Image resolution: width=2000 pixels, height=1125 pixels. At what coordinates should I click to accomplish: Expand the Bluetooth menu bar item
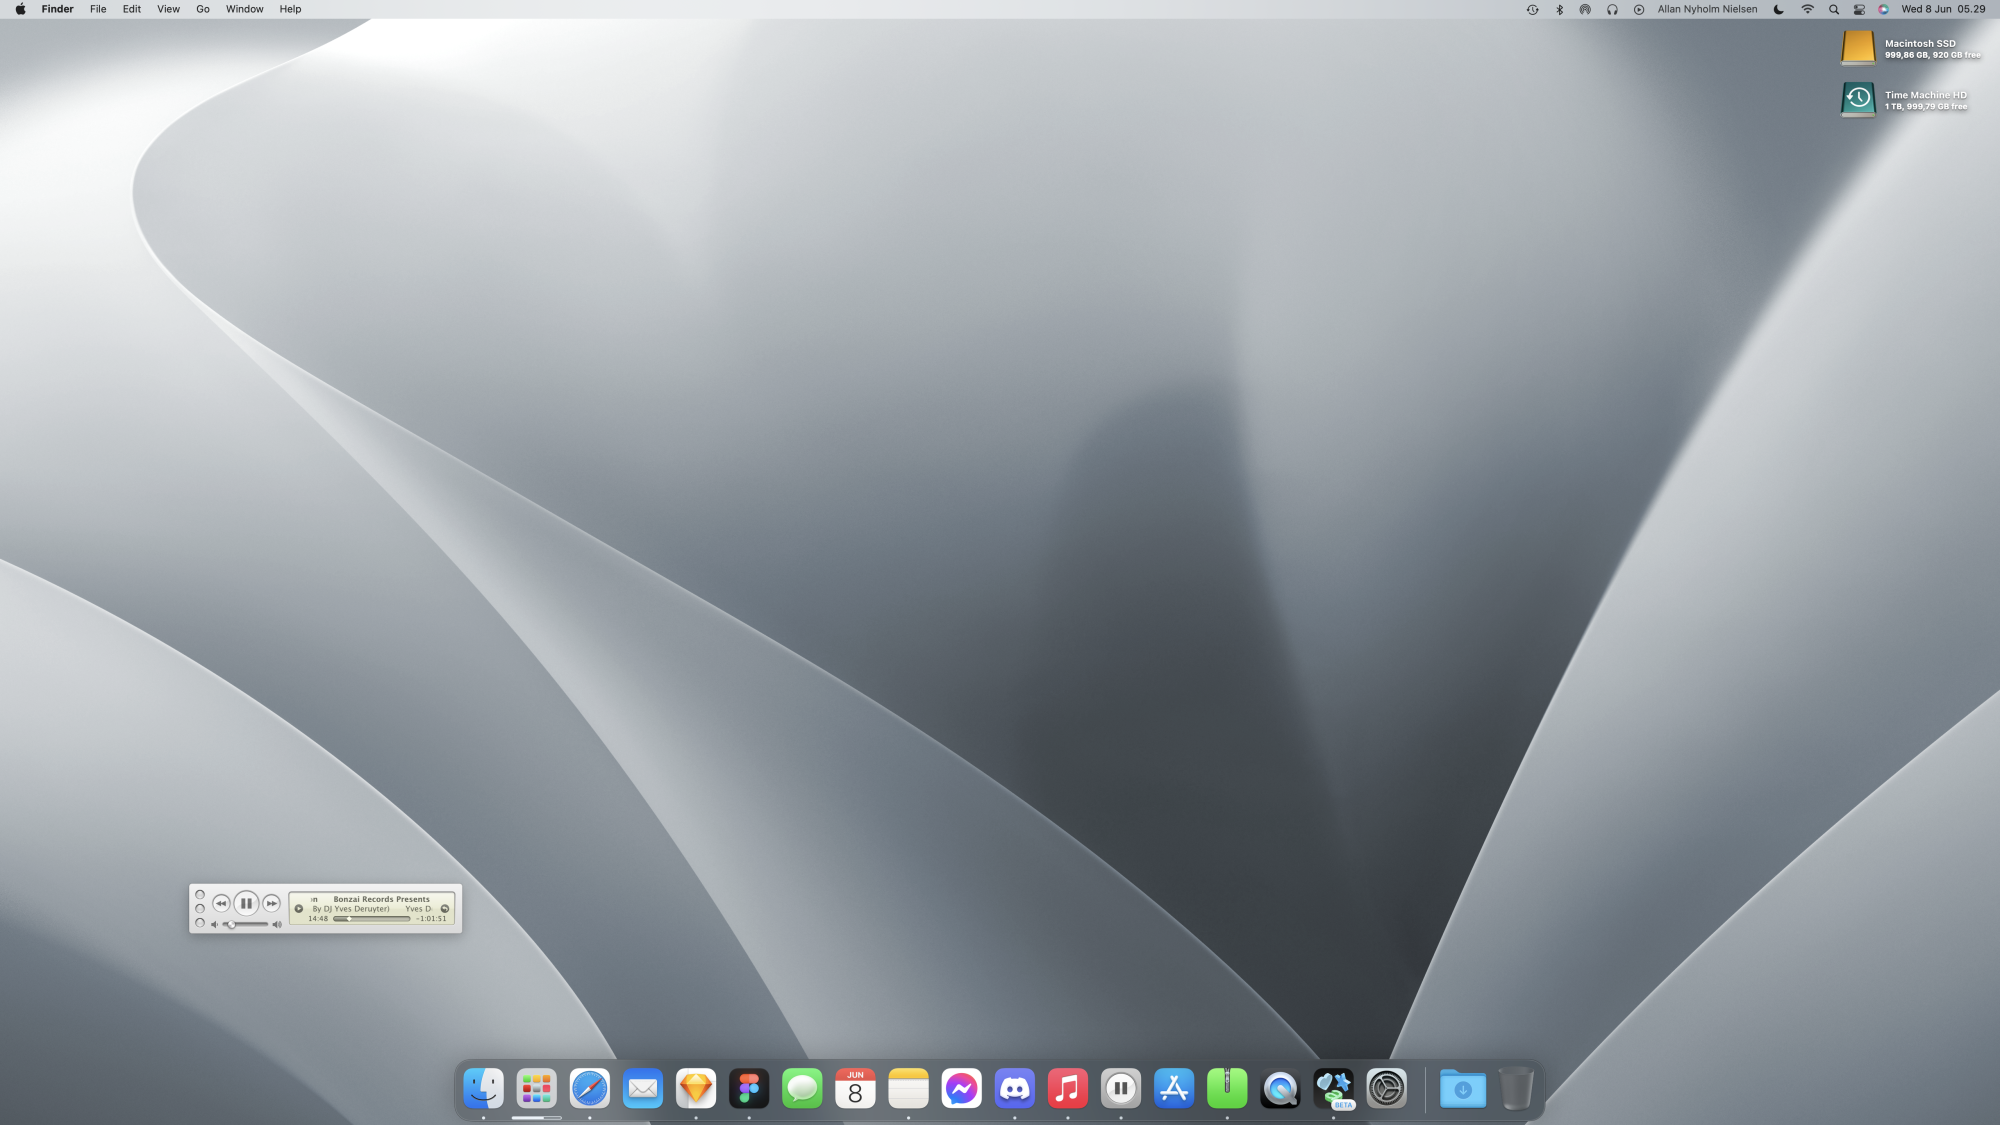click(1559, 9)
